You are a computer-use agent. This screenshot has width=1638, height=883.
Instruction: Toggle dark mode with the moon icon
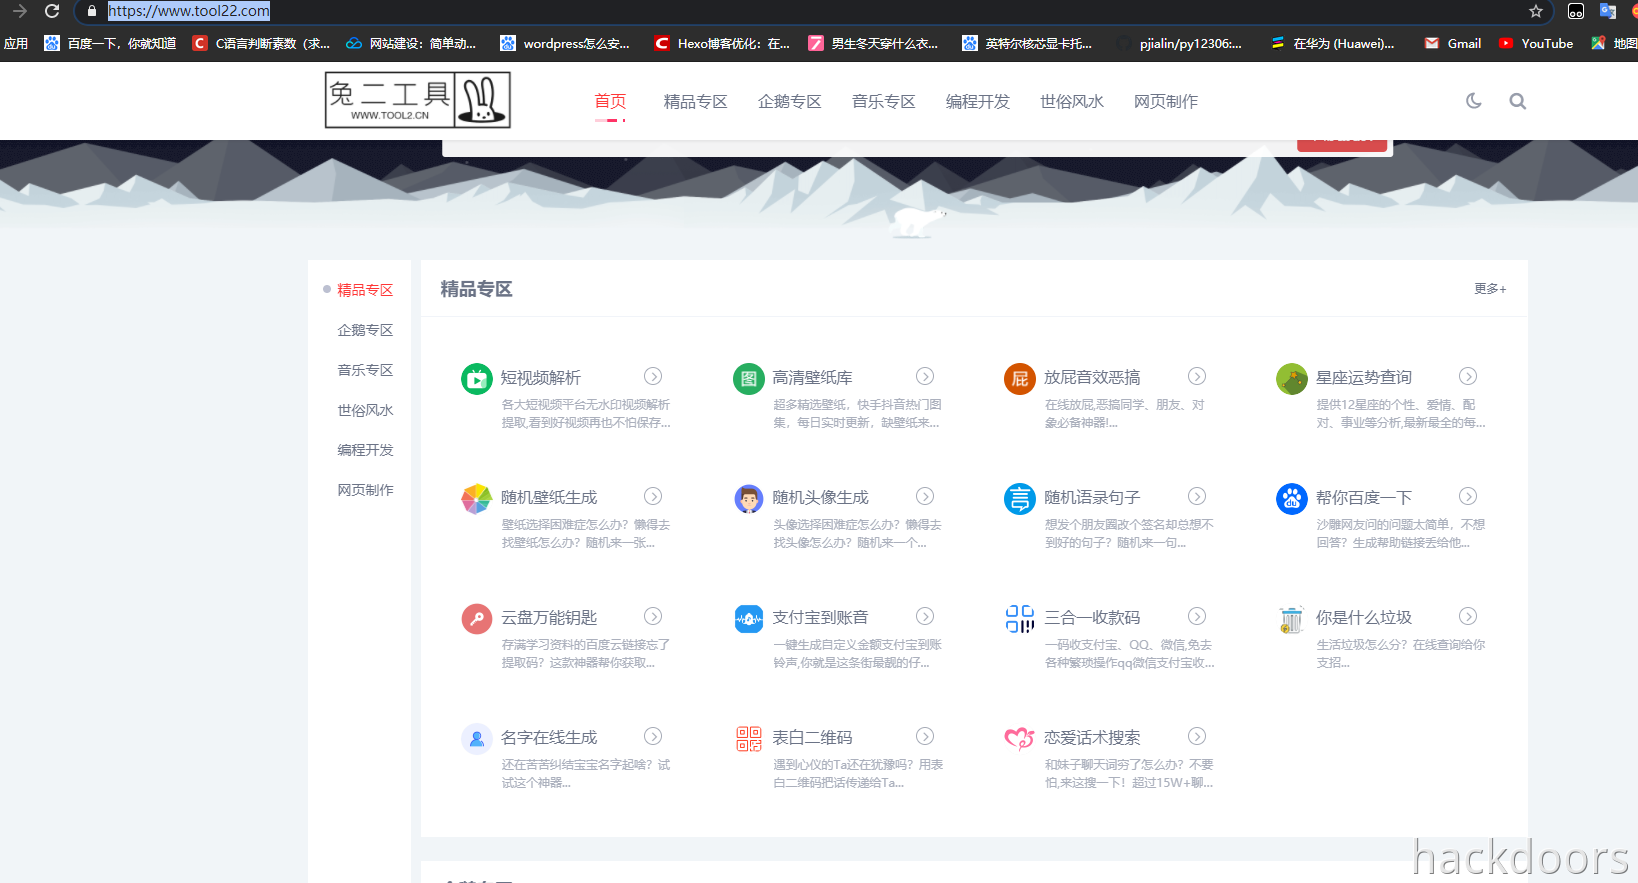(x=1474, y=101)
